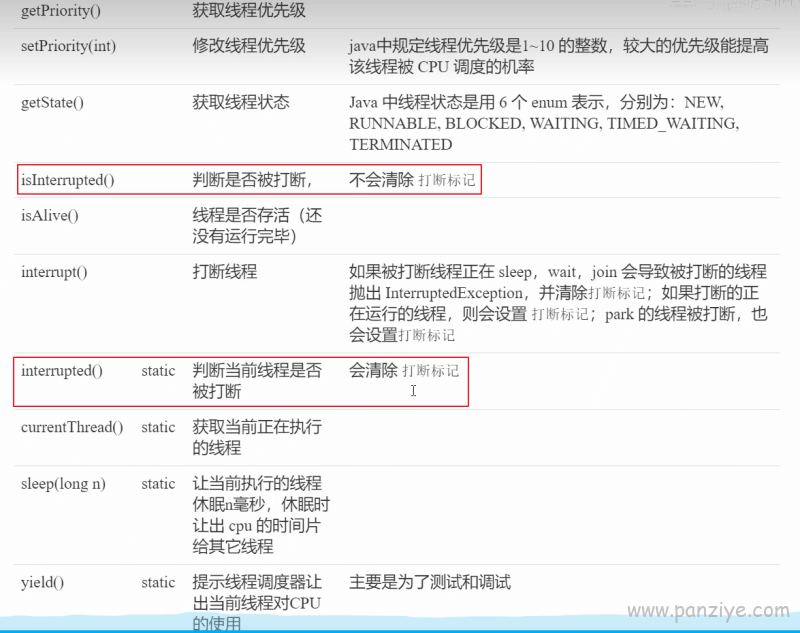Click the 'TERMINATED' state text

click(x=401, y=145)
